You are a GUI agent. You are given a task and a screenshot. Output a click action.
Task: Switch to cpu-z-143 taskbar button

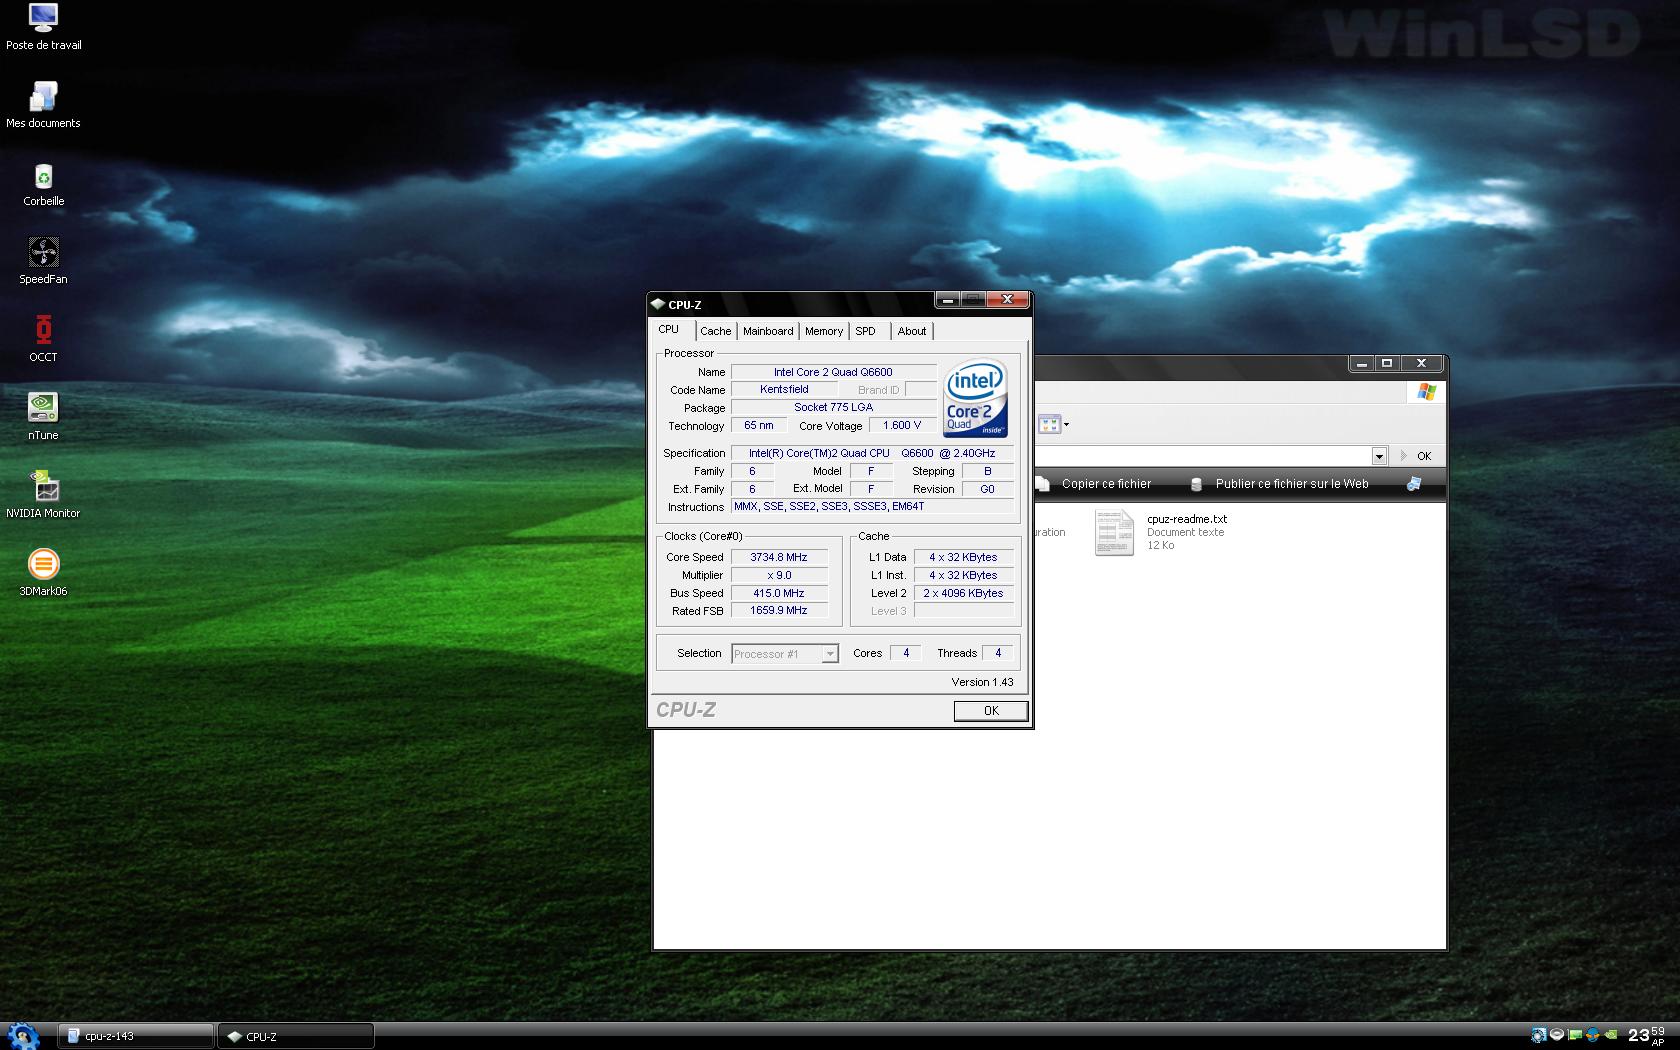pyautogui.click(x=136, y=1036)
